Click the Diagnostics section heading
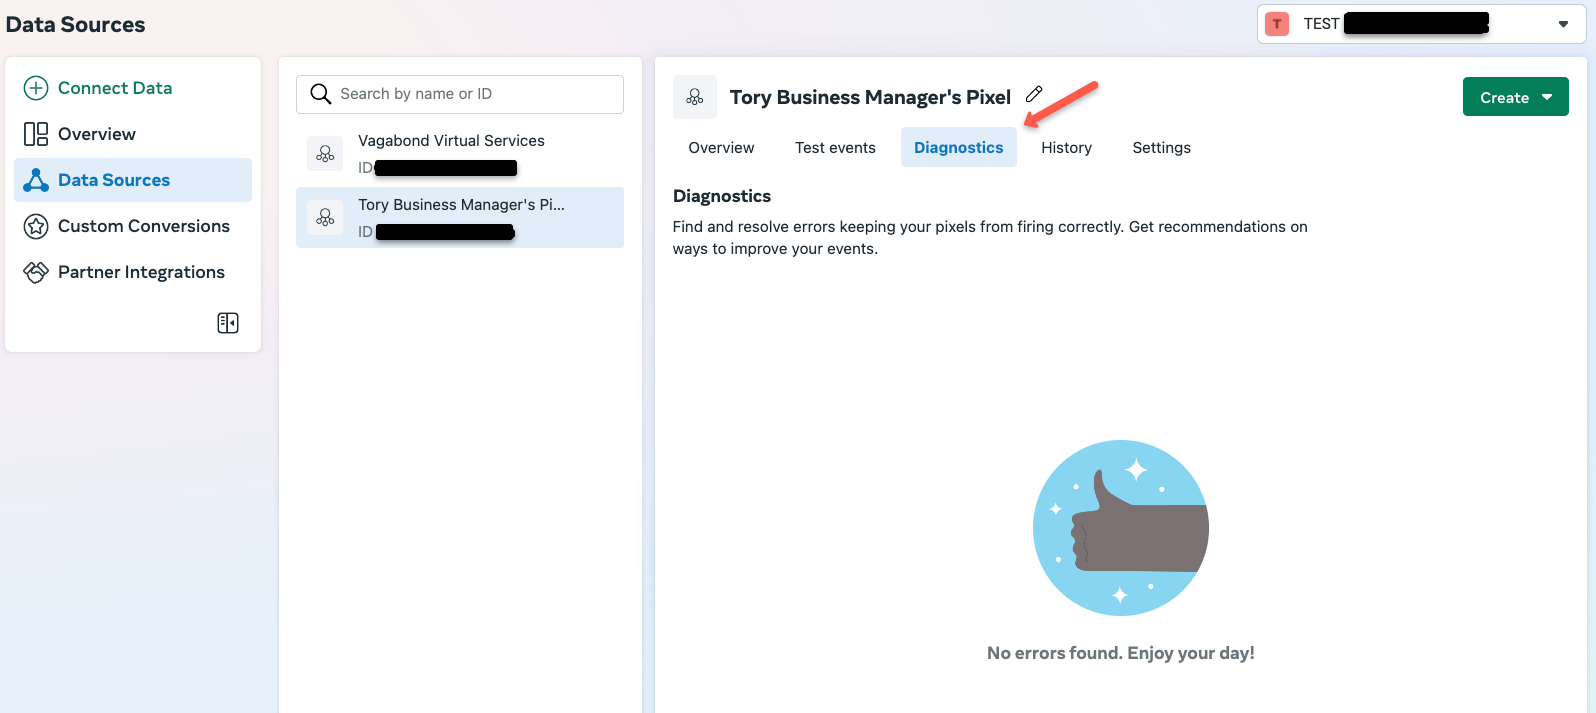Screen dimensions: 1596x713 tap(722, 196)
